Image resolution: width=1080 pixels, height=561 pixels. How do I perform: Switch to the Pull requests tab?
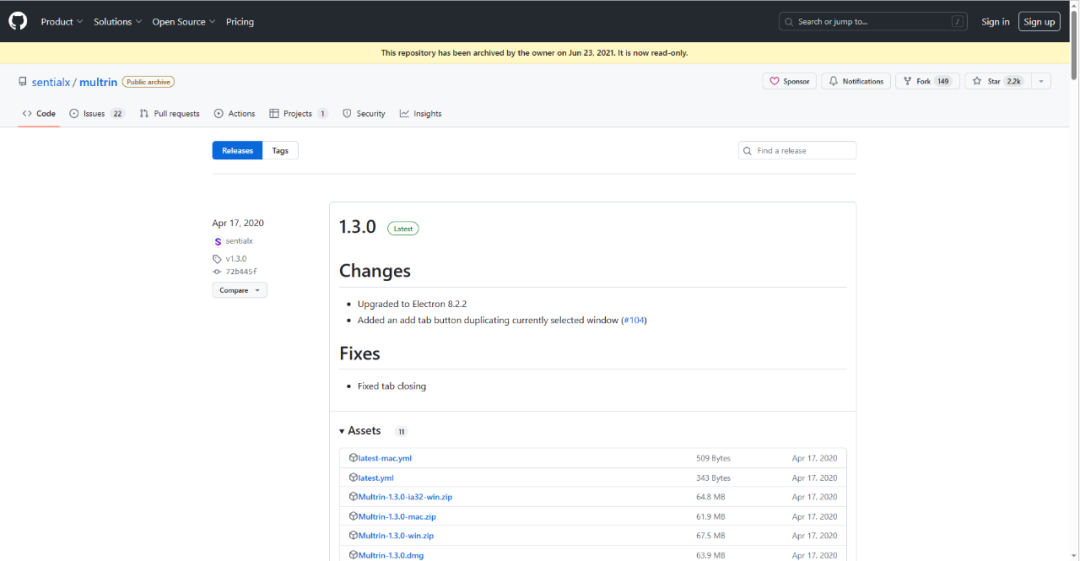pyautogui.click(x=169, y=114)
